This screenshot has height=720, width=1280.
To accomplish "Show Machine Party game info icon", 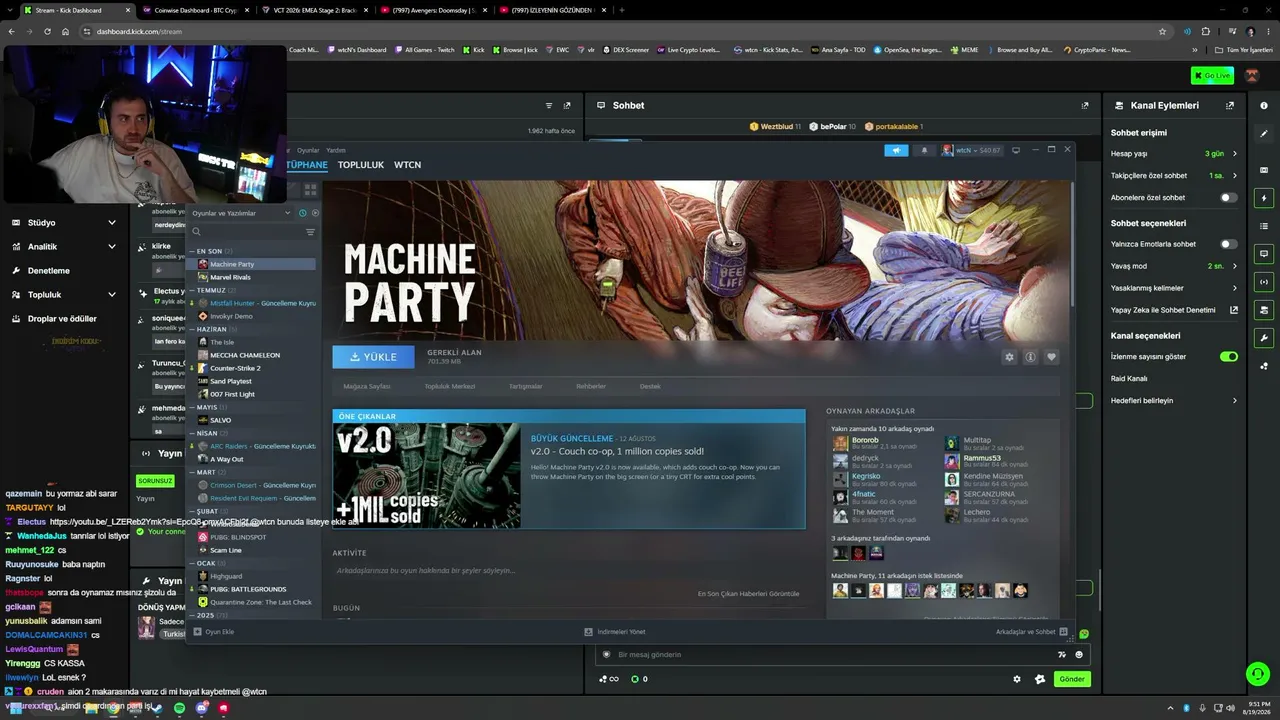I will point(1030,357).
